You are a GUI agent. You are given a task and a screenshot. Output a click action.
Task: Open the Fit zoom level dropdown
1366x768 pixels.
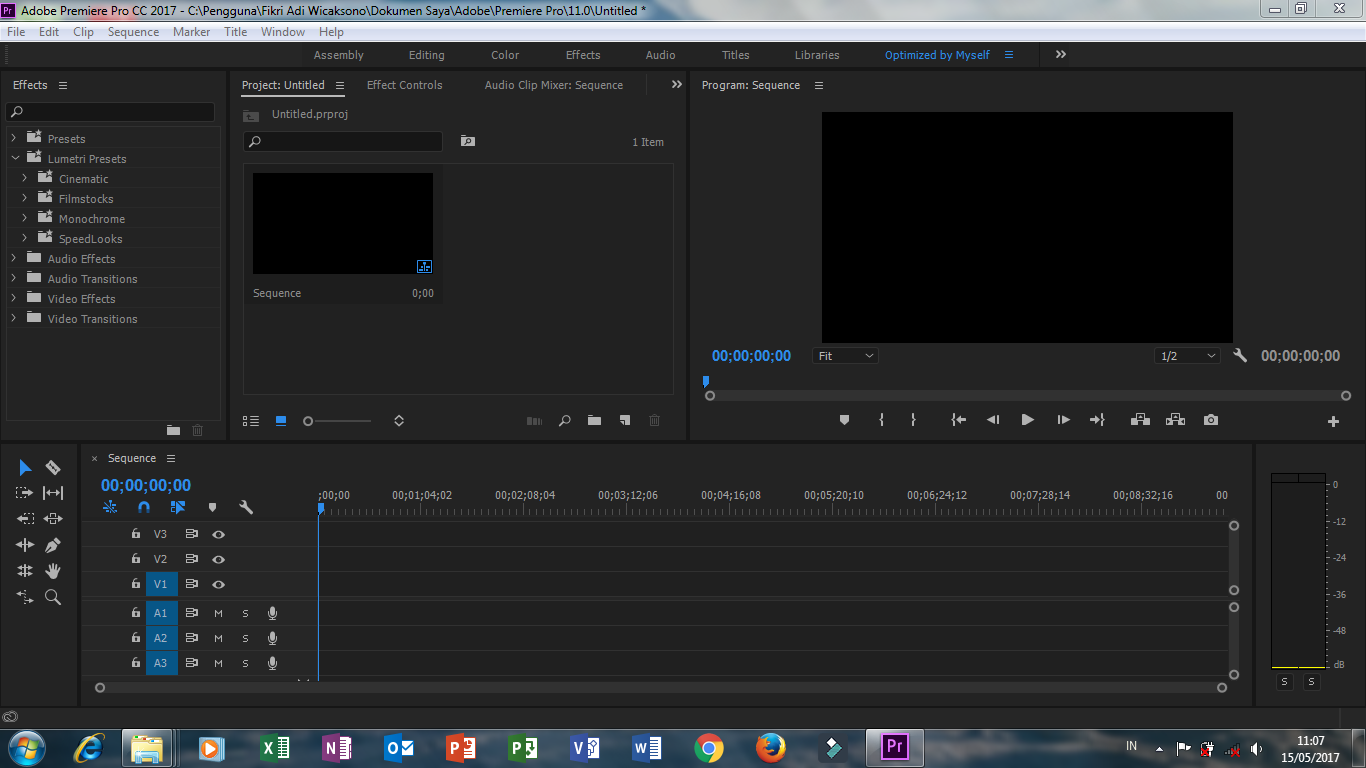(x=845, y=356)
